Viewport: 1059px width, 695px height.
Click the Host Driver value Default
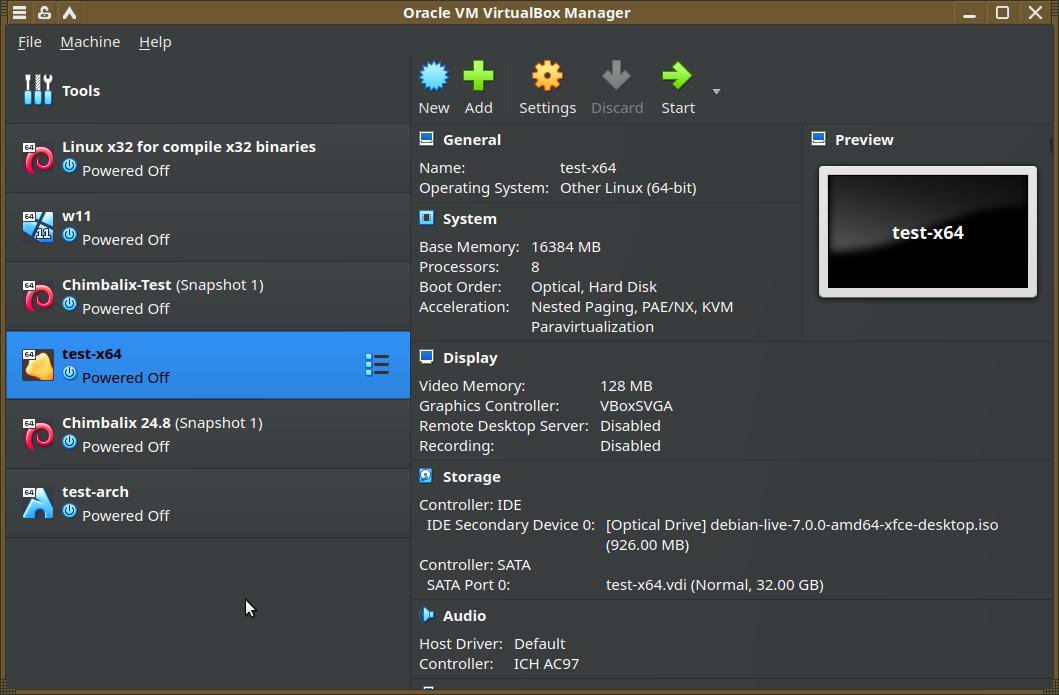click(x=540, y=644)
